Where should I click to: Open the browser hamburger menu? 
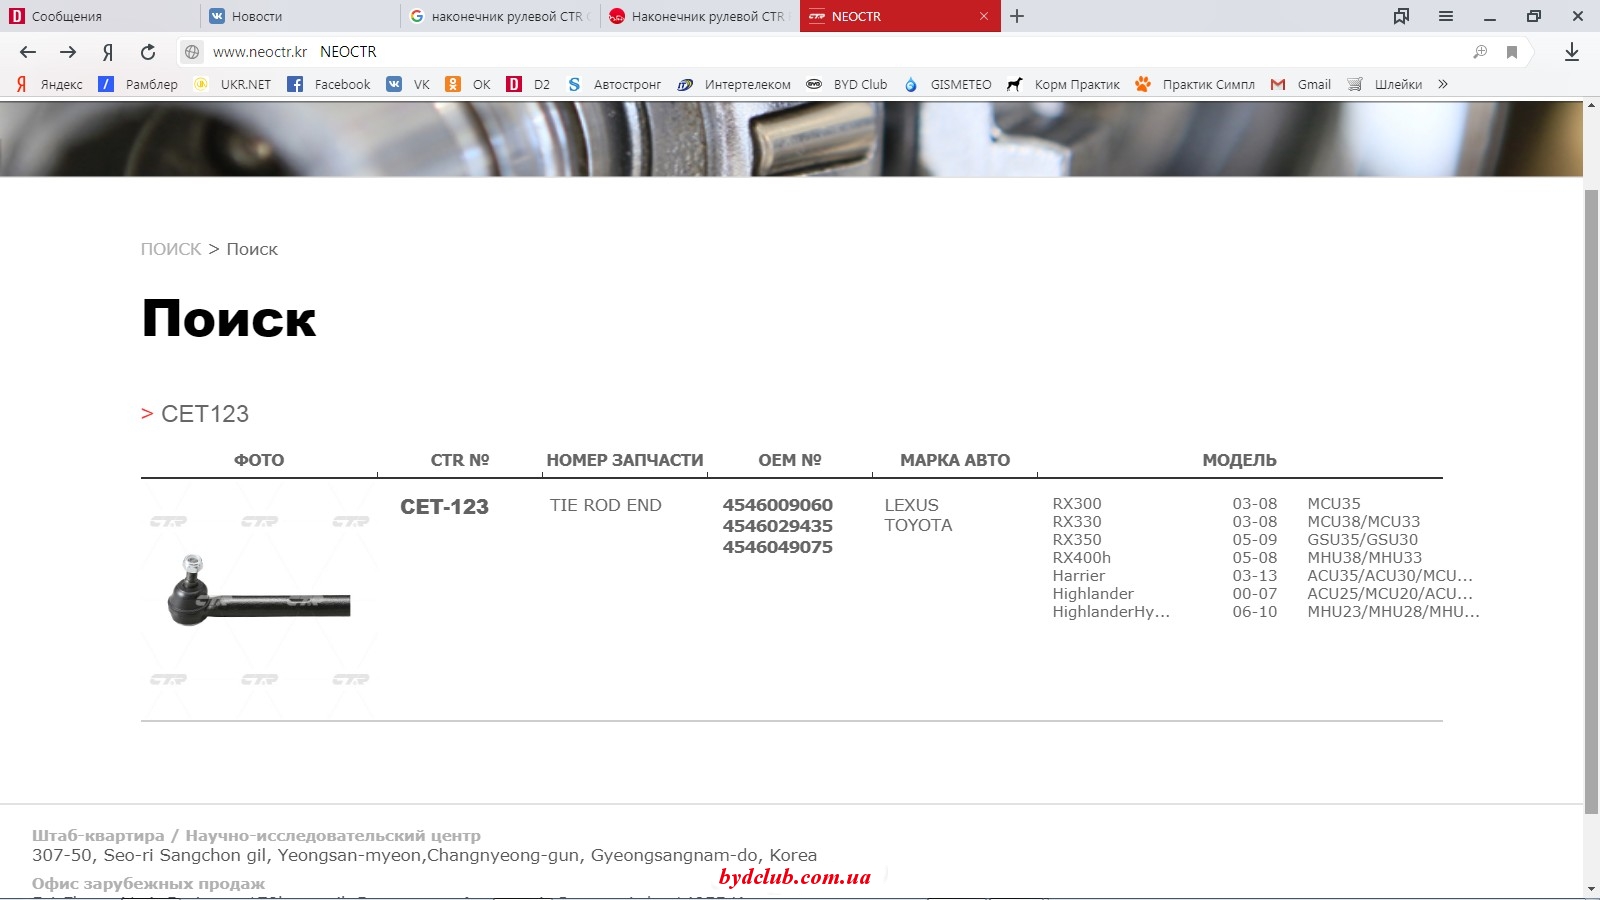(1446, 16)
